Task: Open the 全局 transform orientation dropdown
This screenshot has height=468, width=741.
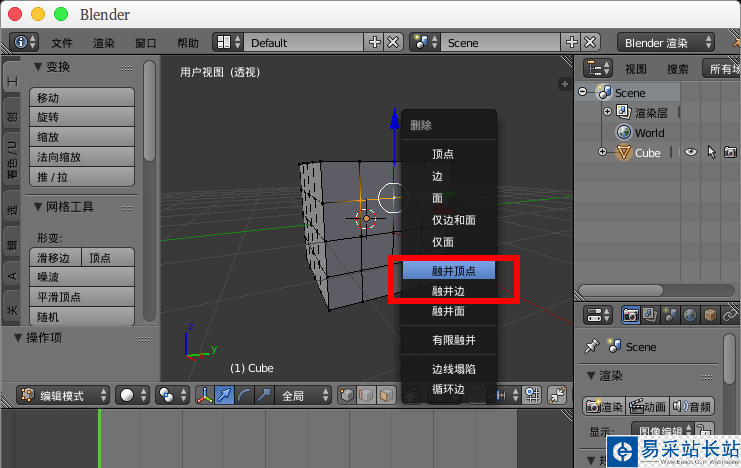Action: pyautogui.click(x=303, y=395)
